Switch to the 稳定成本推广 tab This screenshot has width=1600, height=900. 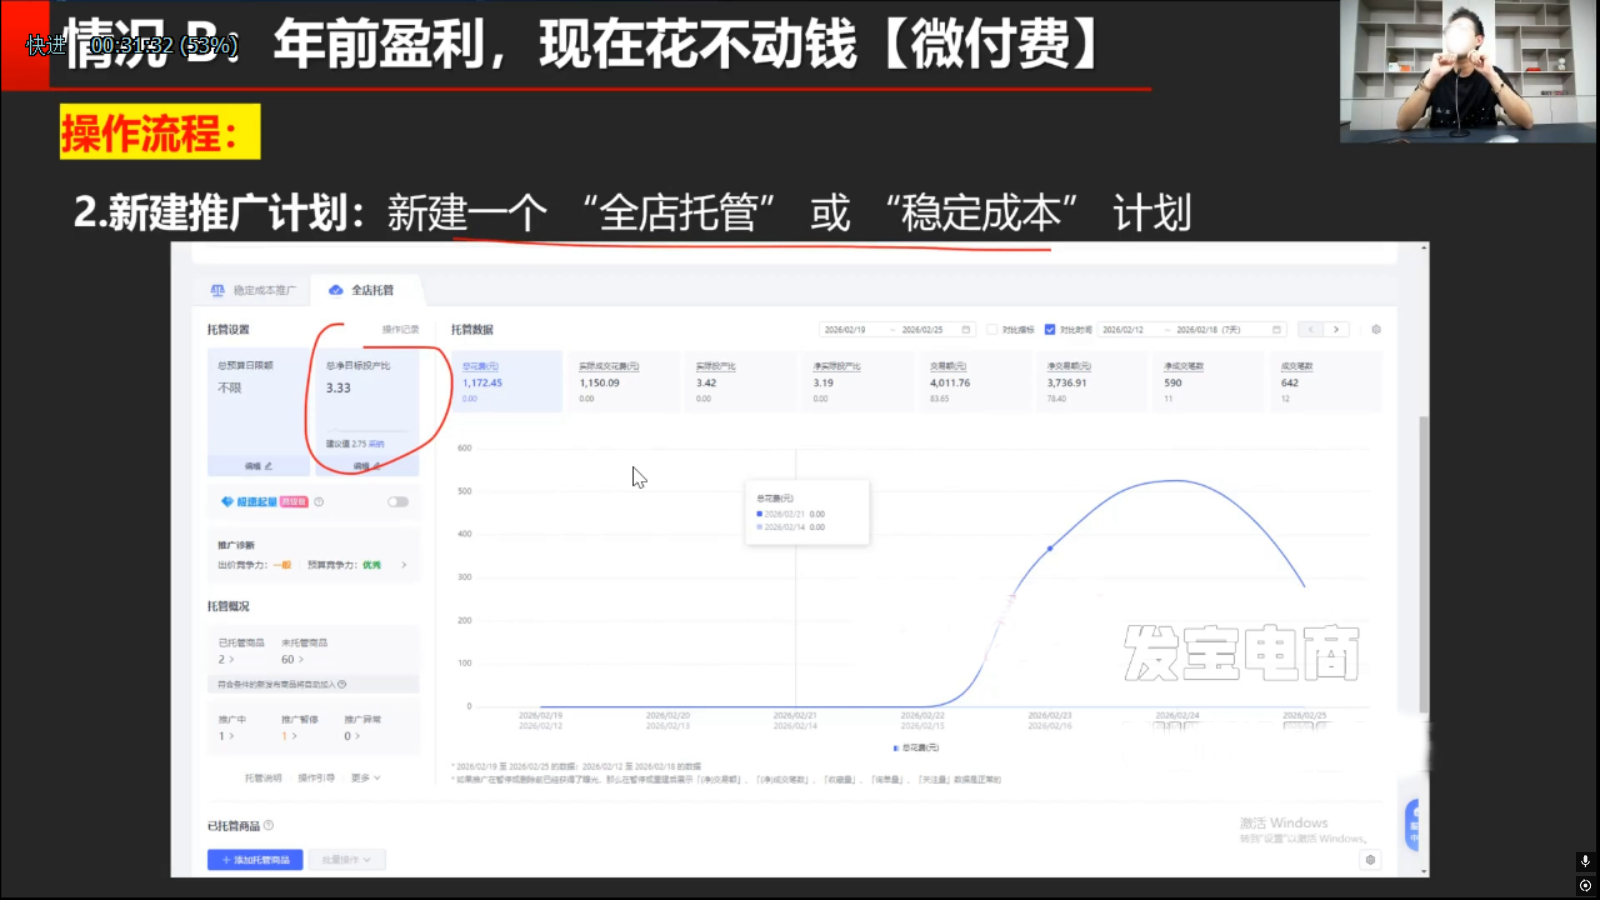tap(254, 290)
